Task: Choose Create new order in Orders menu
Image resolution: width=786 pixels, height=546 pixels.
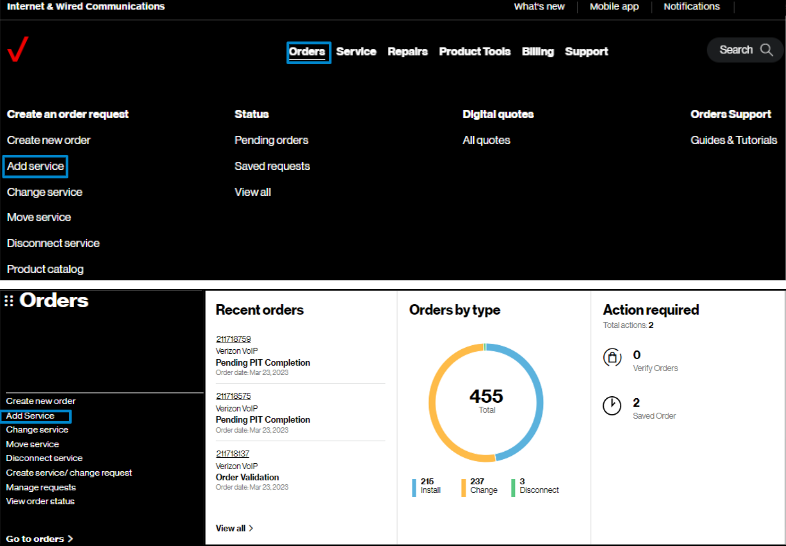Action: coord(49,140)
